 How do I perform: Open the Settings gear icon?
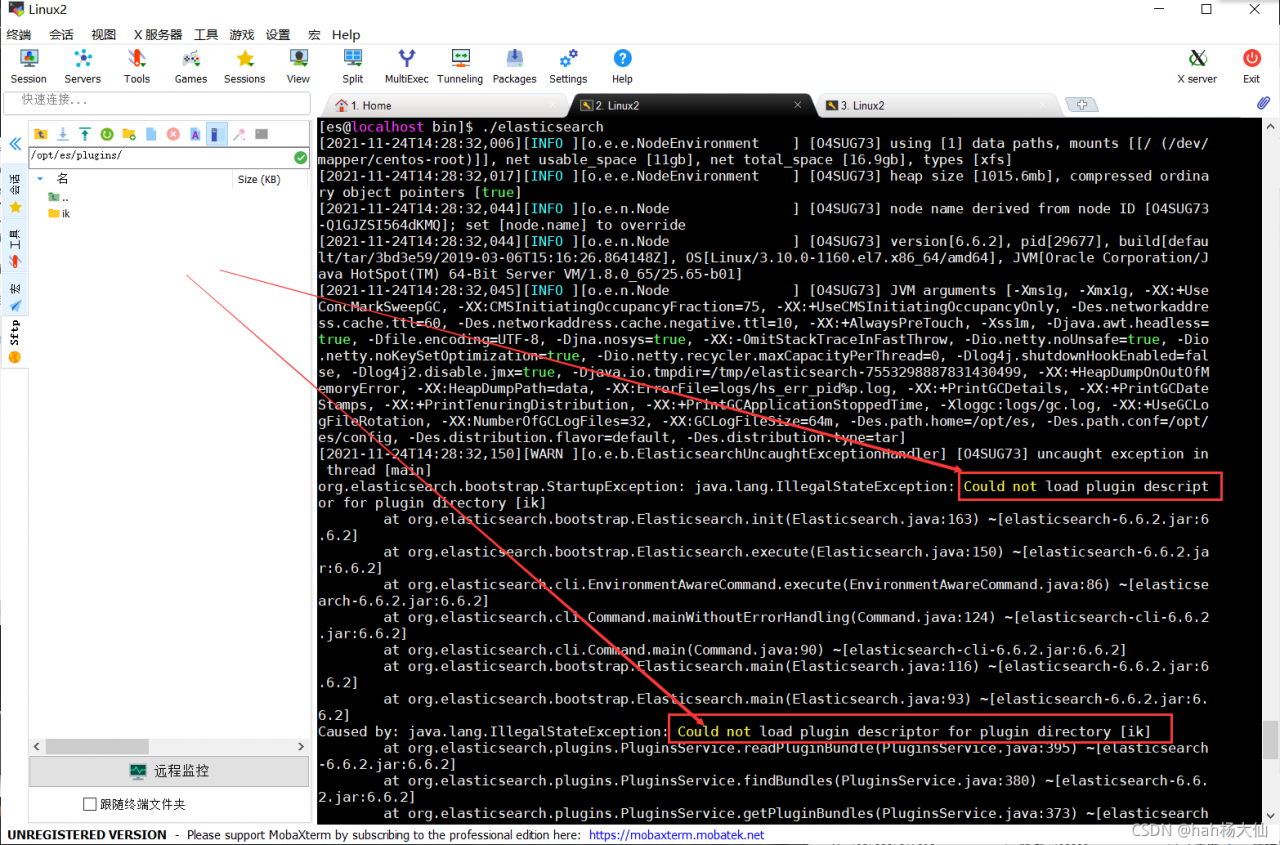568,67
